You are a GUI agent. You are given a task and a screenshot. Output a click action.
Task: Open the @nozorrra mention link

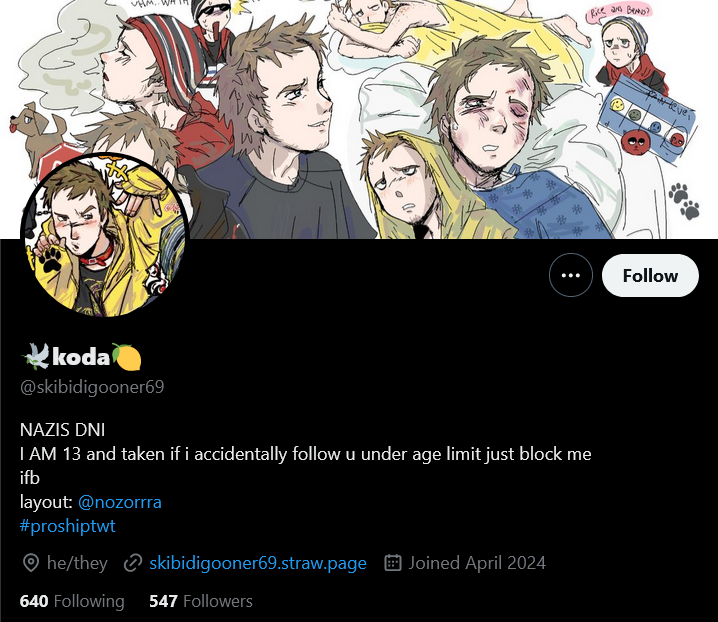click(x=120, y=502)
